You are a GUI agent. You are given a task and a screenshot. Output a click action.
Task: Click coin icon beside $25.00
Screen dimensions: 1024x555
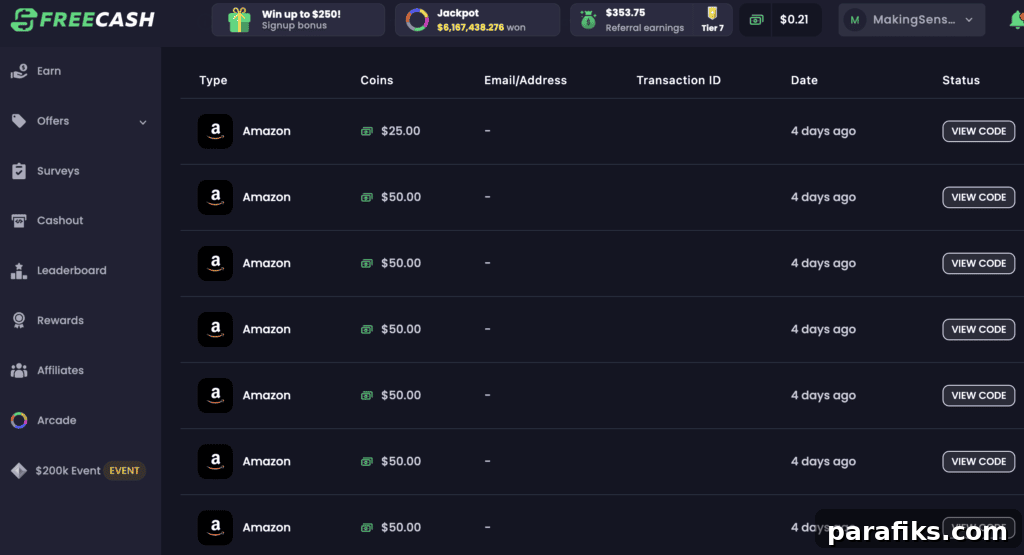pos(367,131)
